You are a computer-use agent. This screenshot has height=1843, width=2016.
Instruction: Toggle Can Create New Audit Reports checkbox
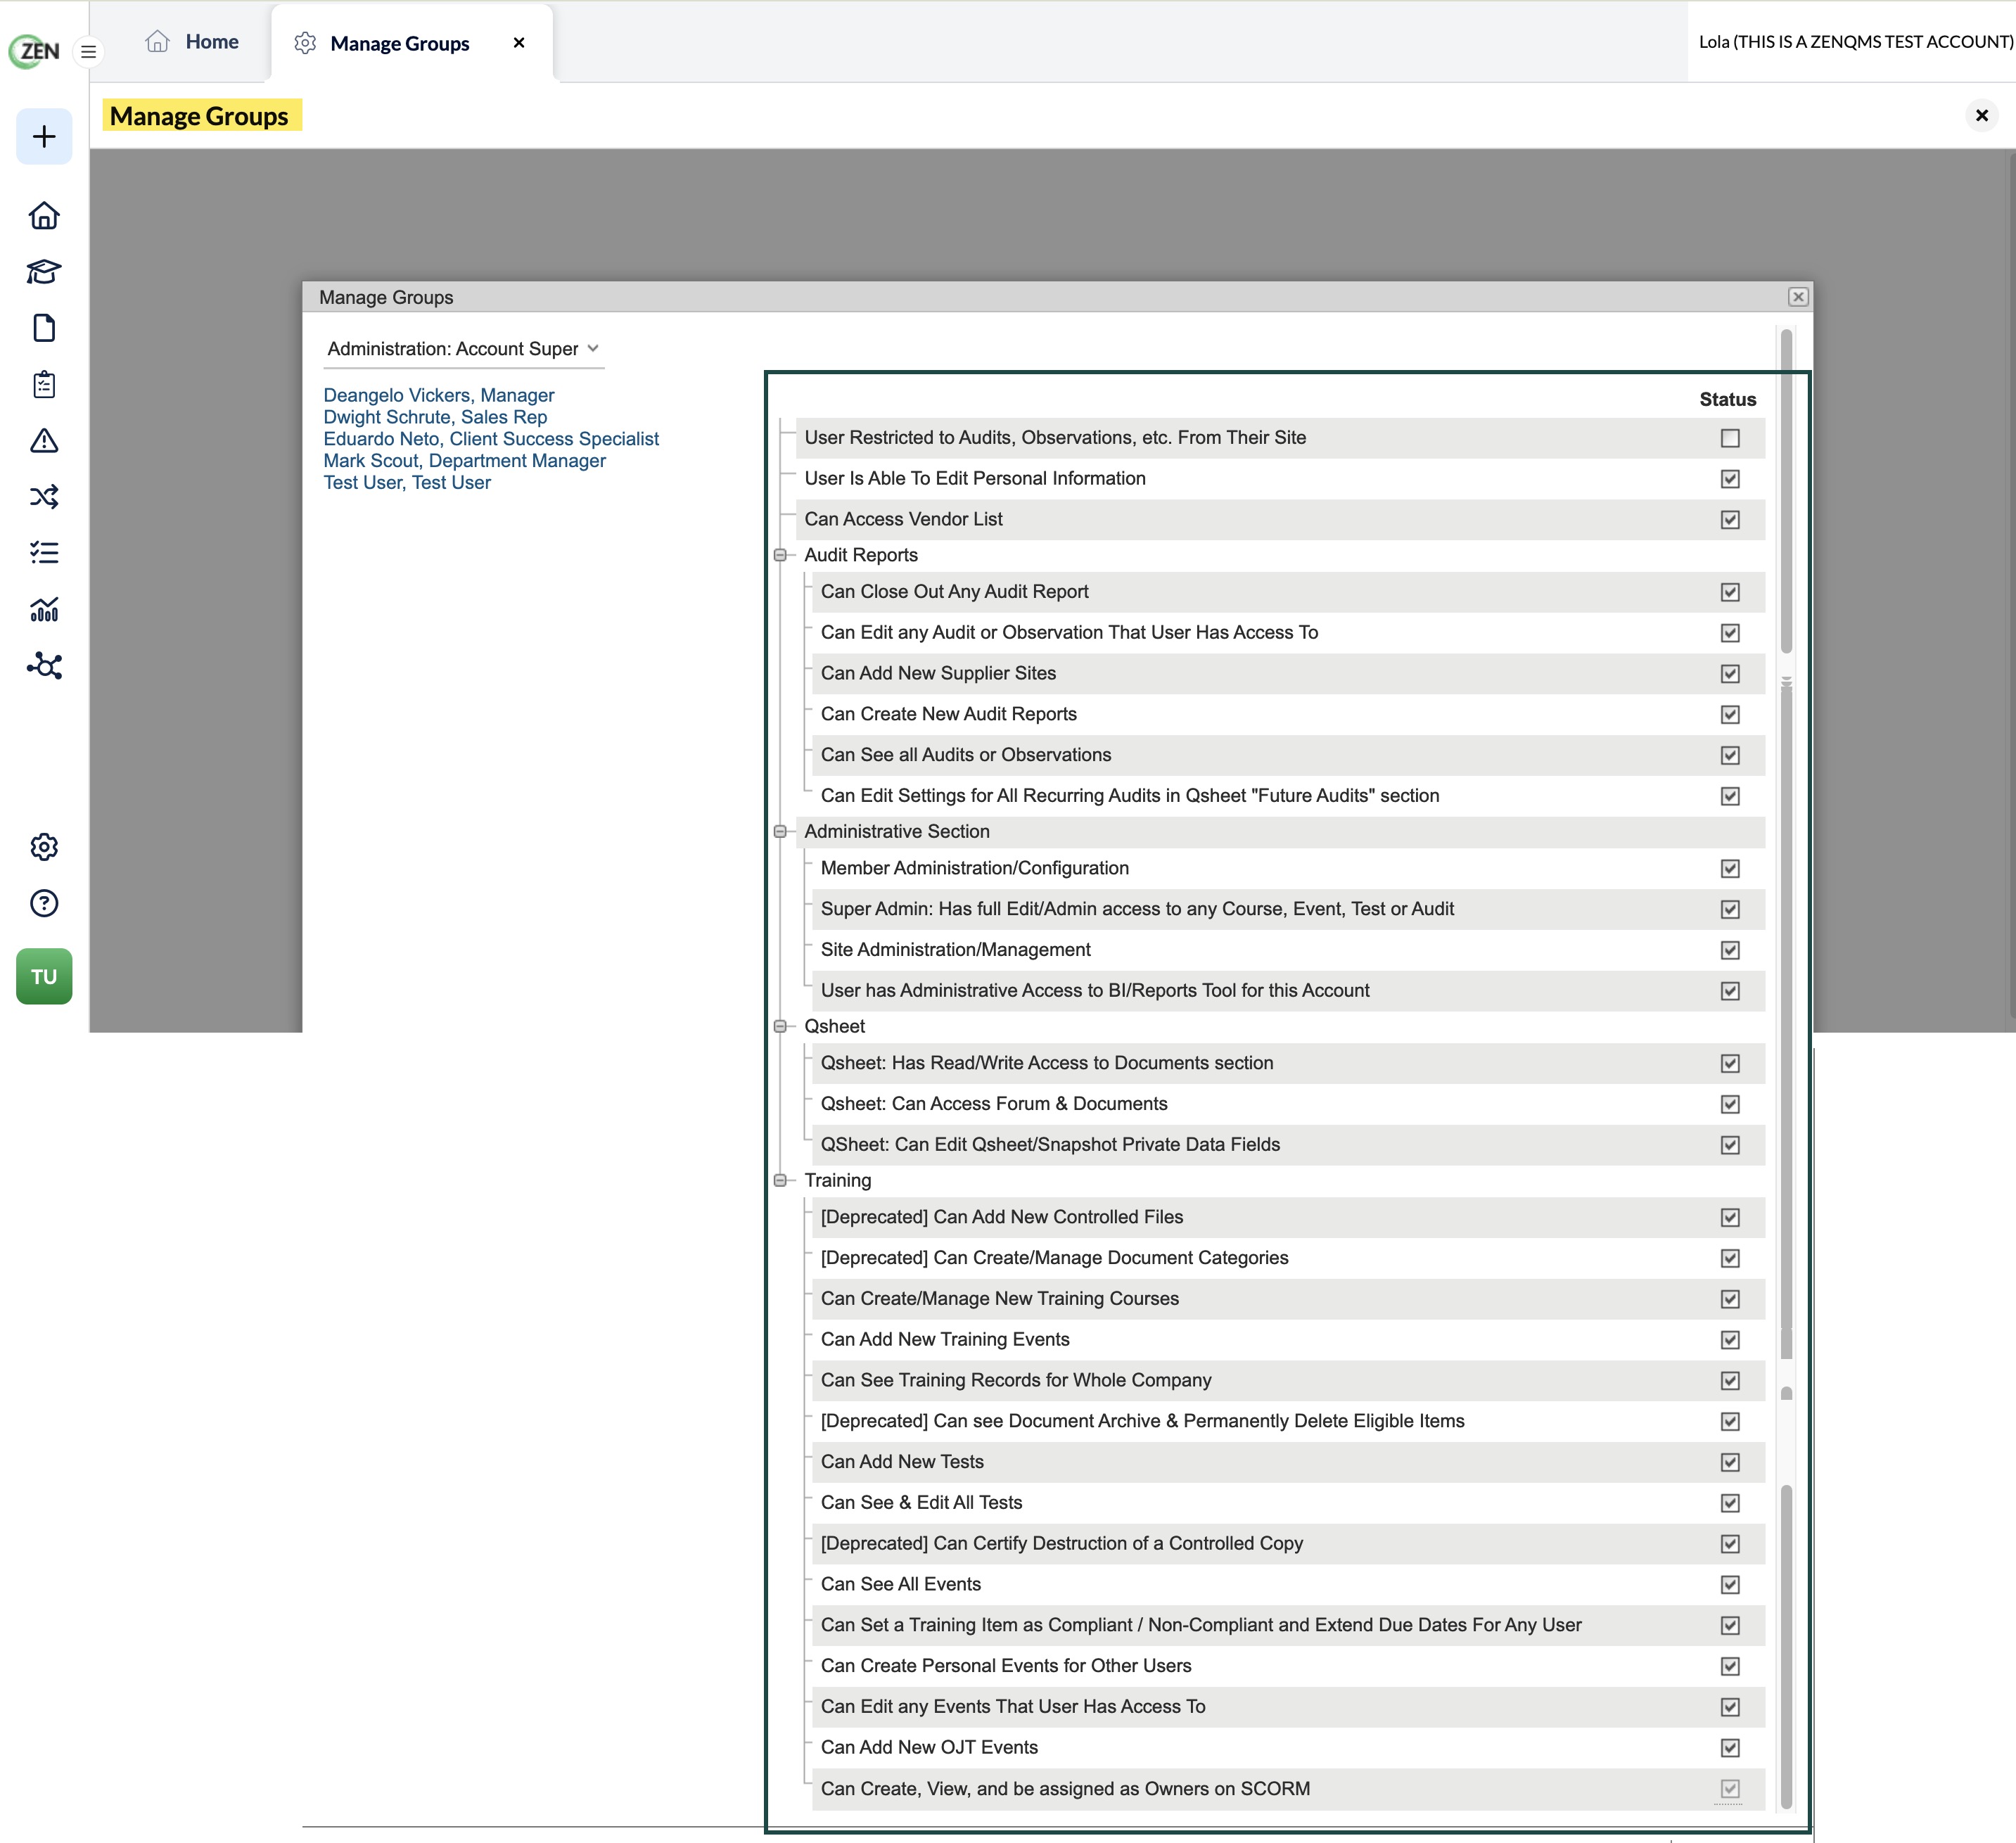pos(1730,715)
